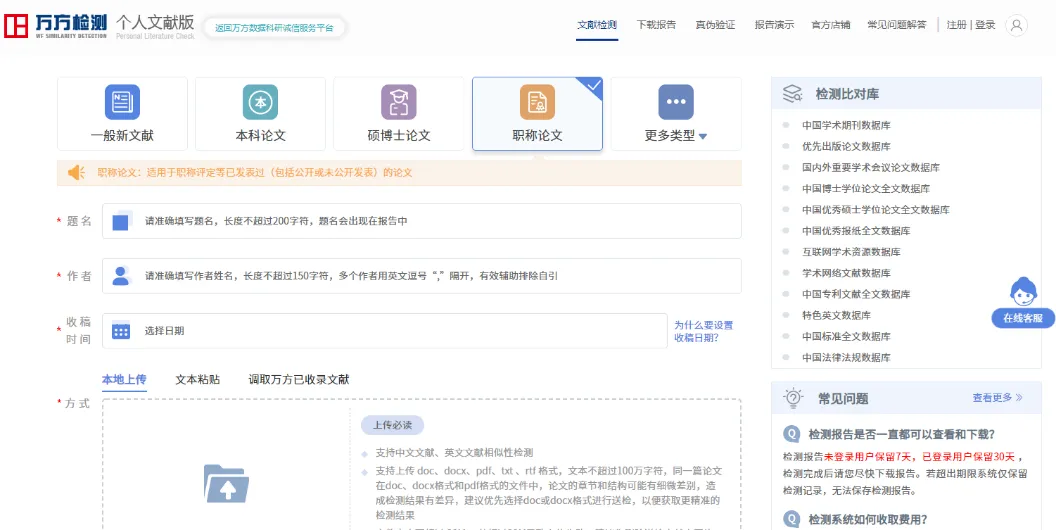Expand 检测系统如何收费 question
Image resolution: width=1056 pixels, height=530 pixels.
coord(866,519)
